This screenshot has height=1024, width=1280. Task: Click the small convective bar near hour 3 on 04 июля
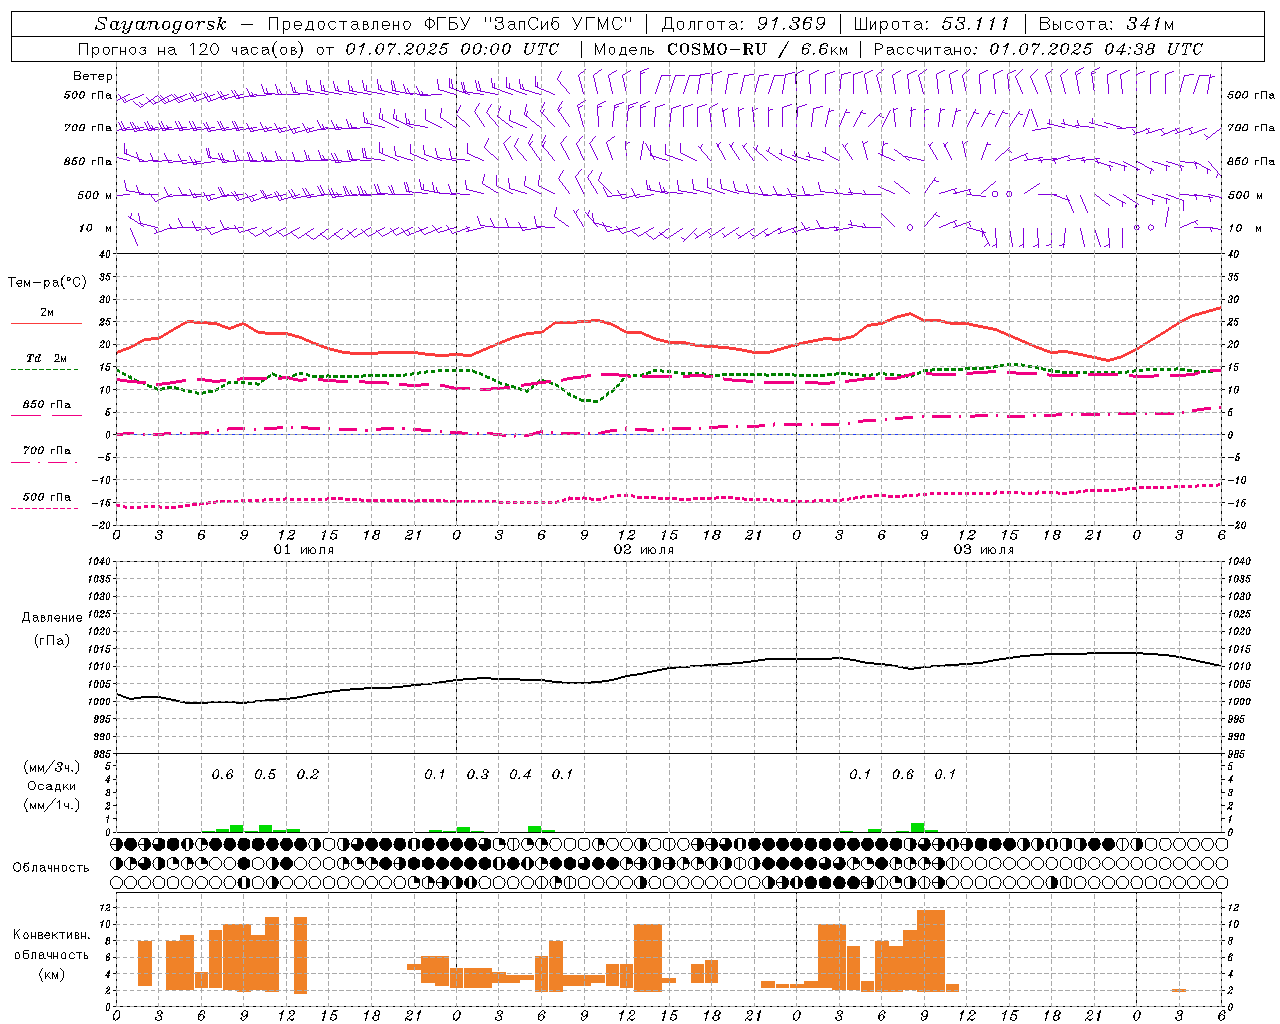point(1179,990)
